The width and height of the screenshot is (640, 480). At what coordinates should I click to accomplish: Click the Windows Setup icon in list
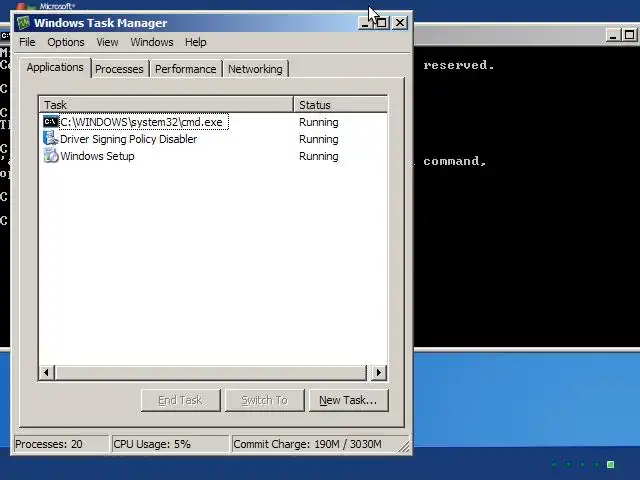(51, 156)
